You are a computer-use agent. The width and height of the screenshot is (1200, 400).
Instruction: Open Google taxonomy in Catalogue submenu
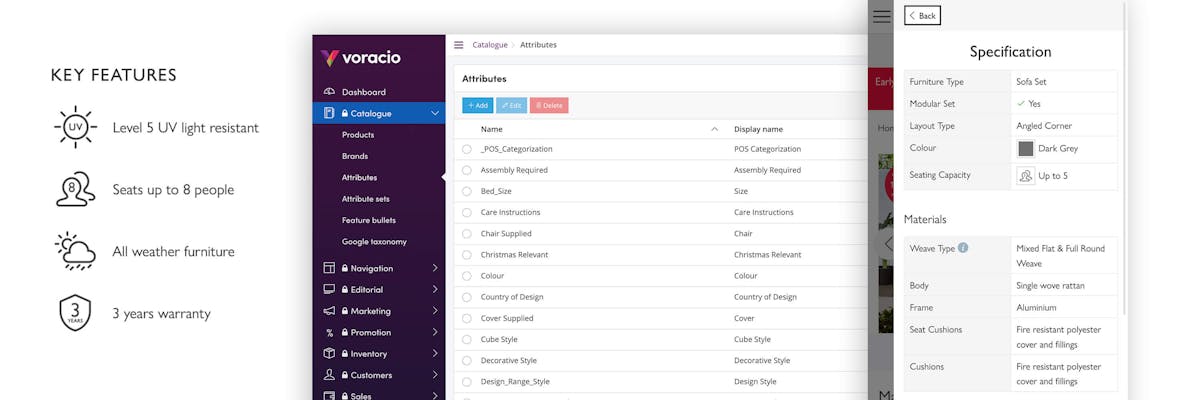point(374,241)
